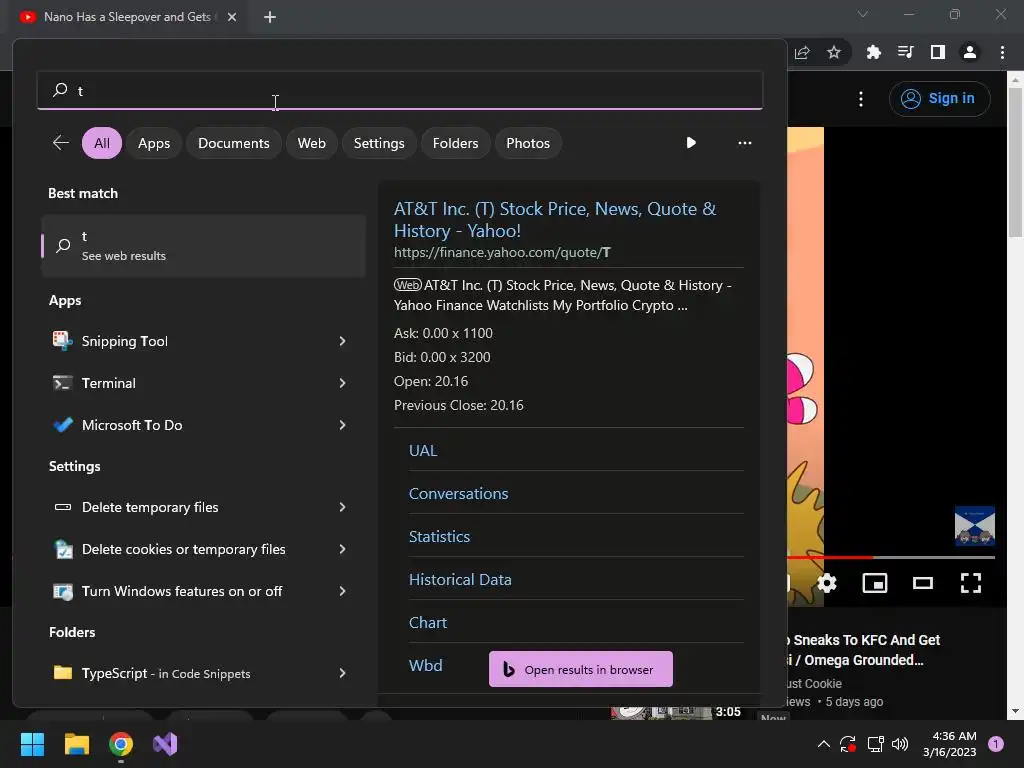
Task: Select the All filter tab
Action: pos(102,143)
